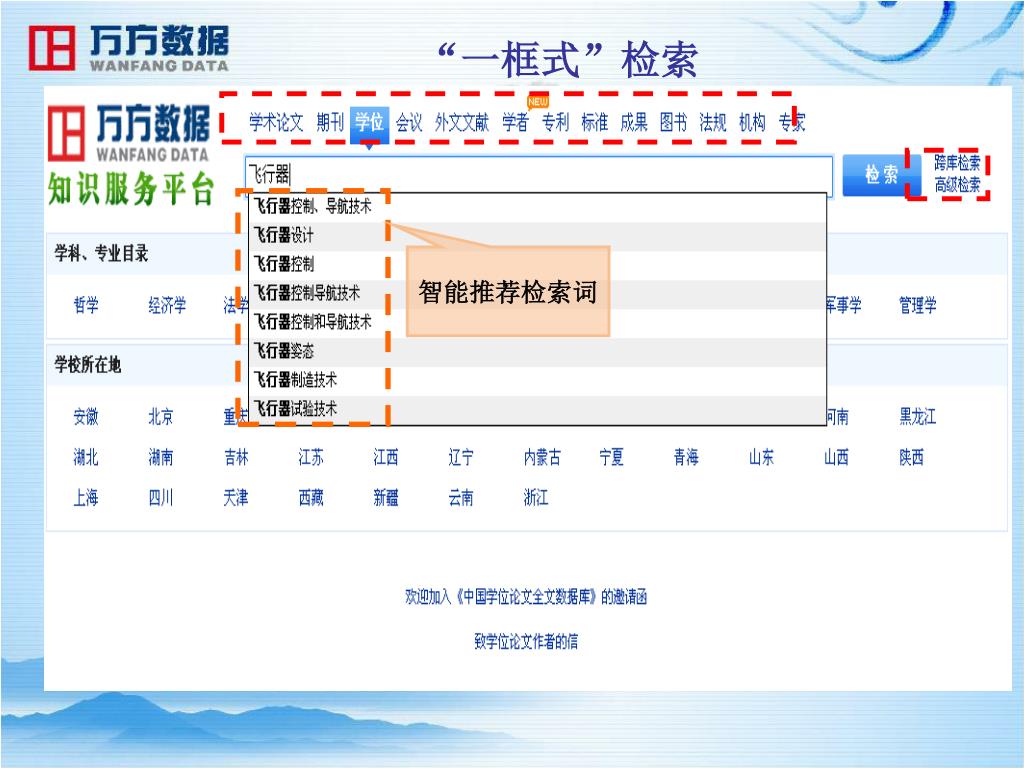The image size is (1024, 768).
Task: Select the 法规 tab
Action: [713, 122]
